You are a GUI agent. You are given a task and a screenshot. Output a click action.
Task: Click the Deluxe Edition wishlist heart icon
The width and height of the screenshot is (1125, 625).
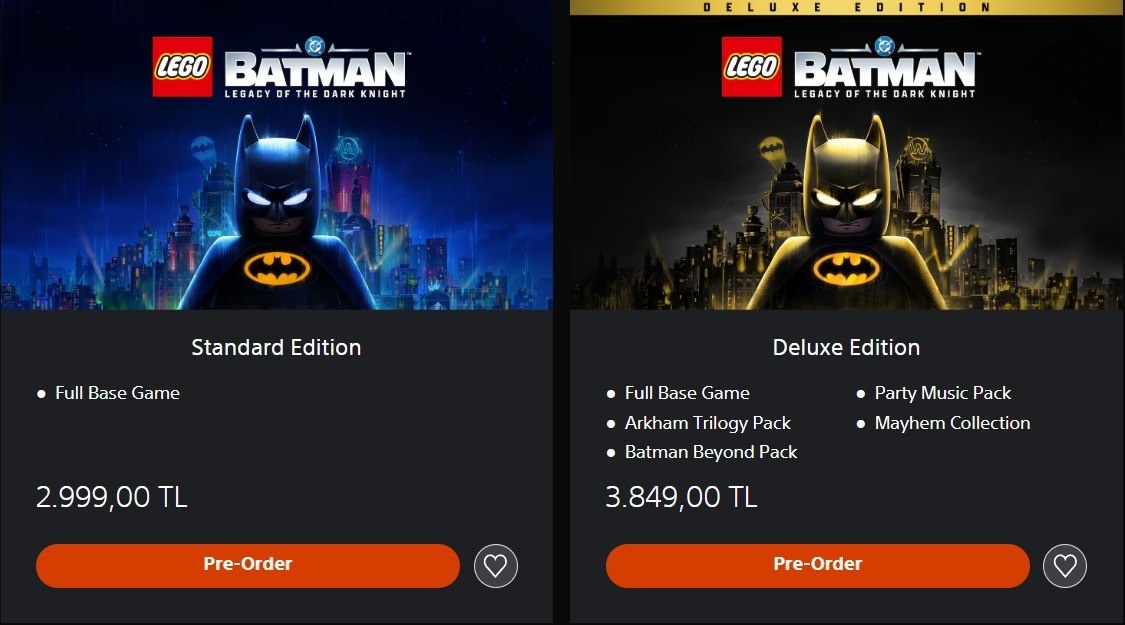pos(1065,566)
